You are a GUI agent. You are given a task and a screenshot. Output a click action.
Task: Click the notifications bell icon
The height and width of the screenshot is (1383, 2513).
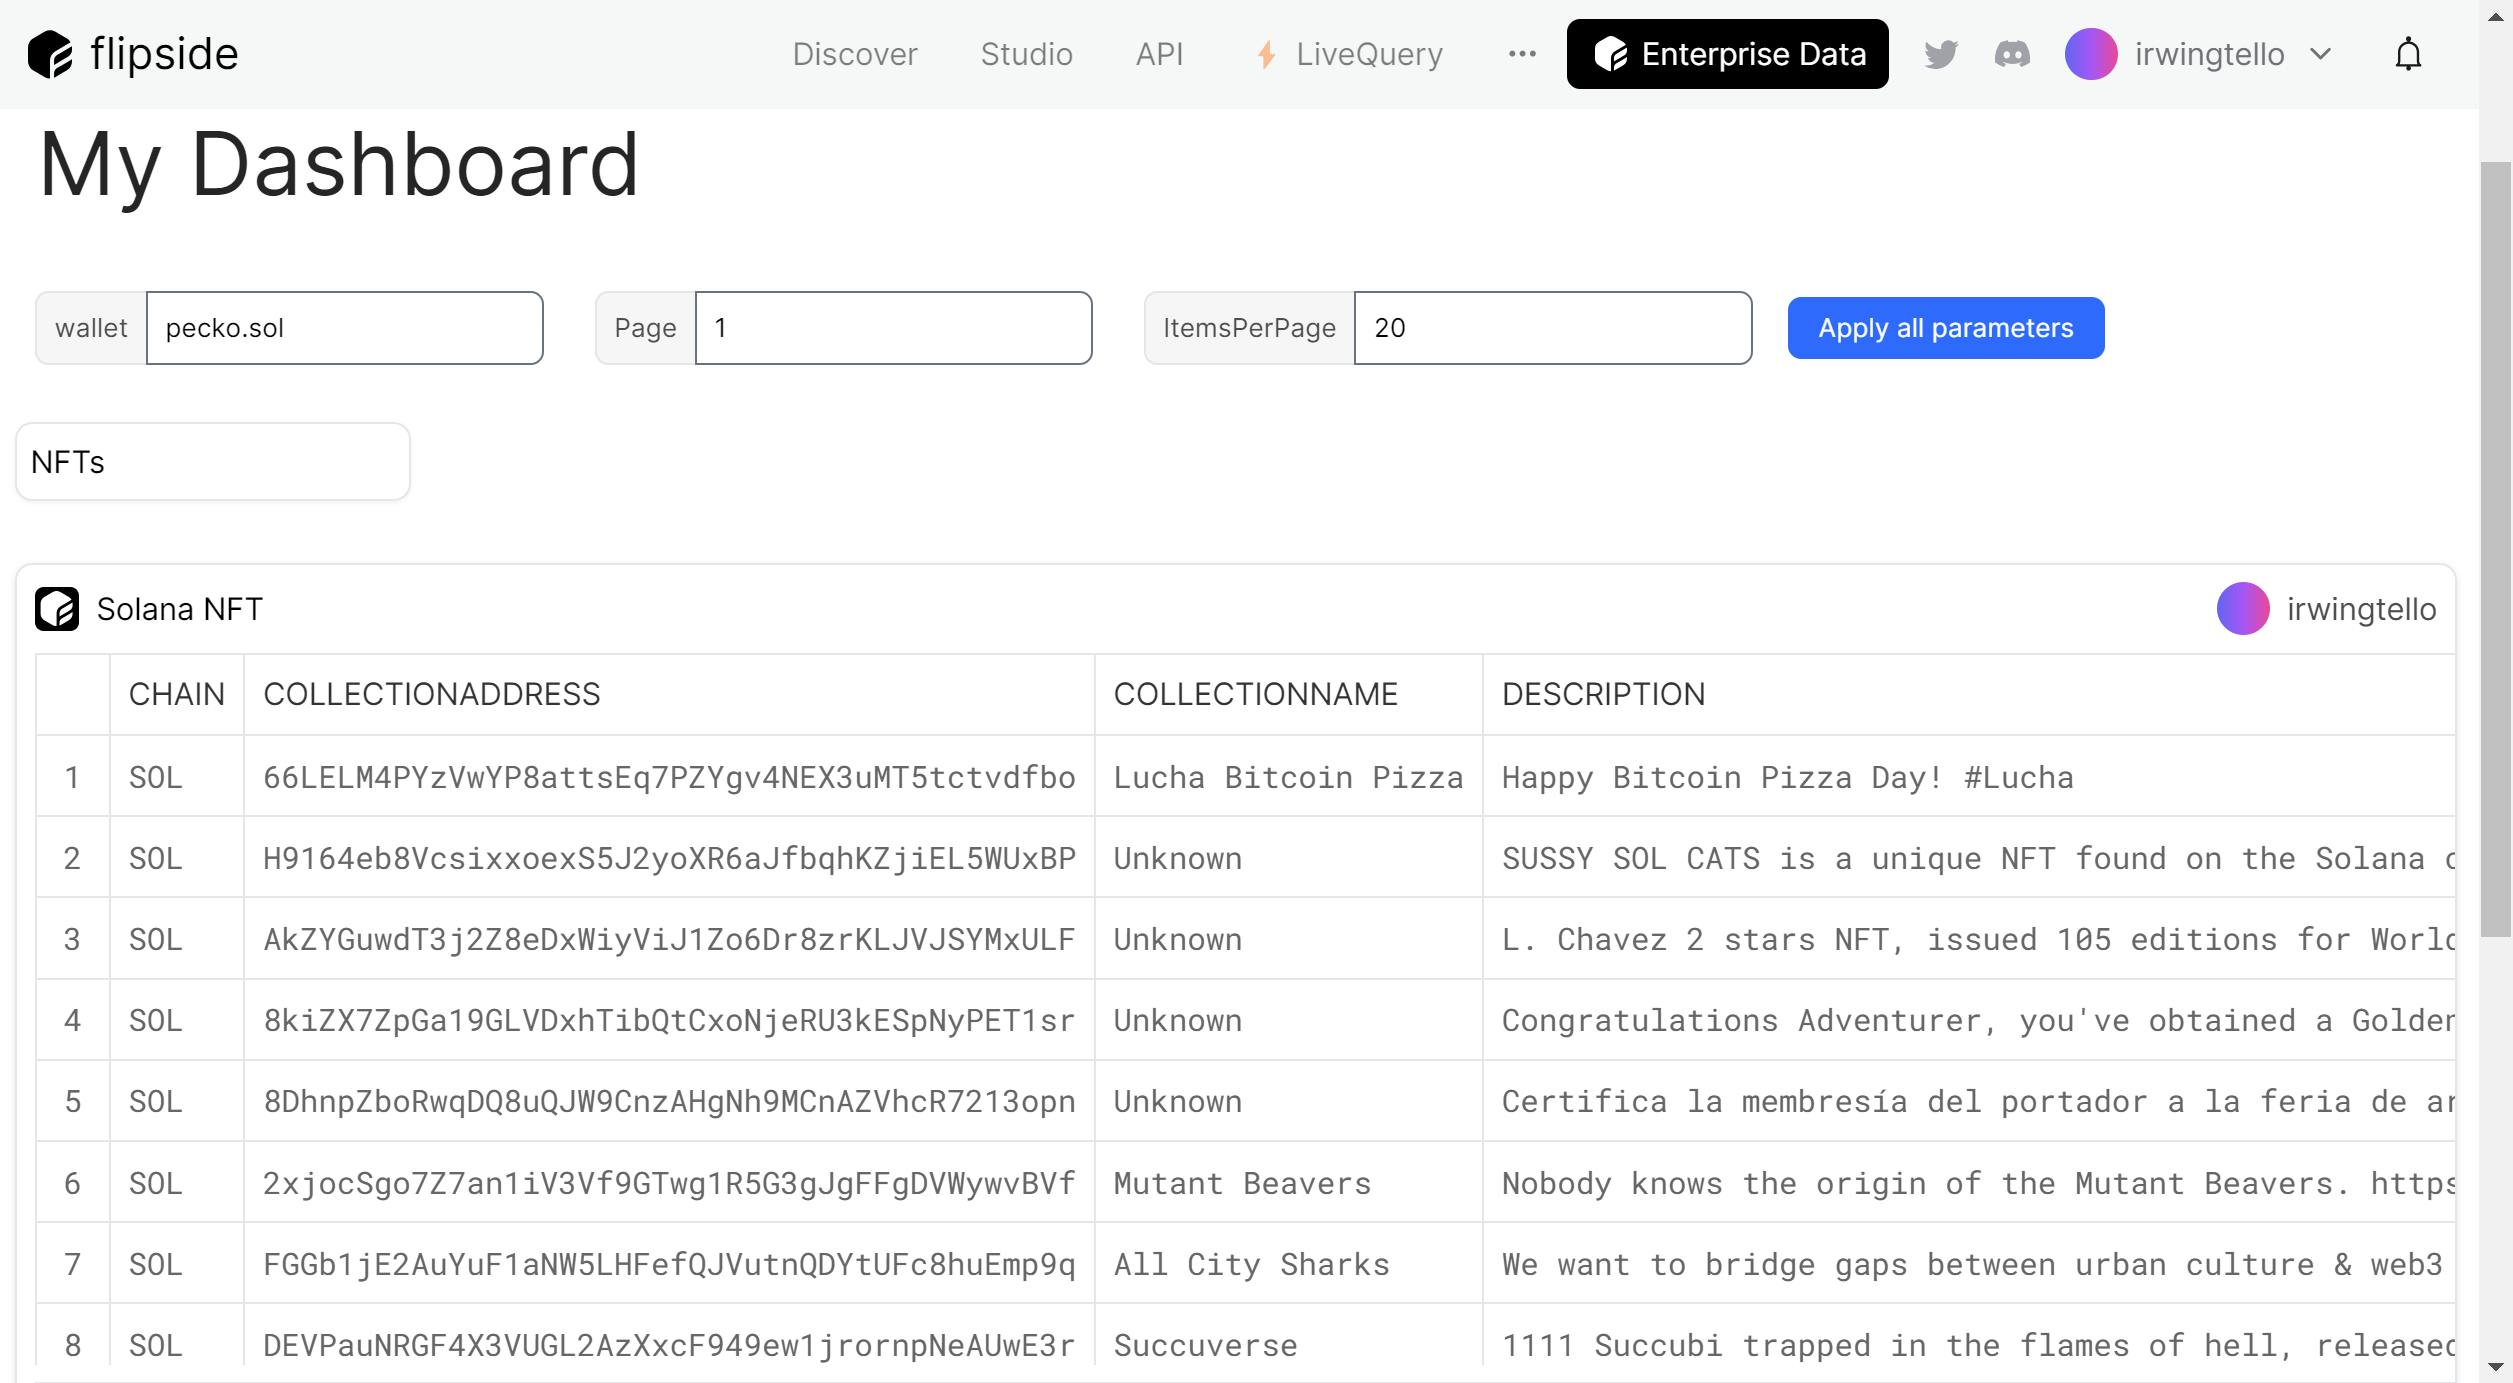[x=2407, y=53]
